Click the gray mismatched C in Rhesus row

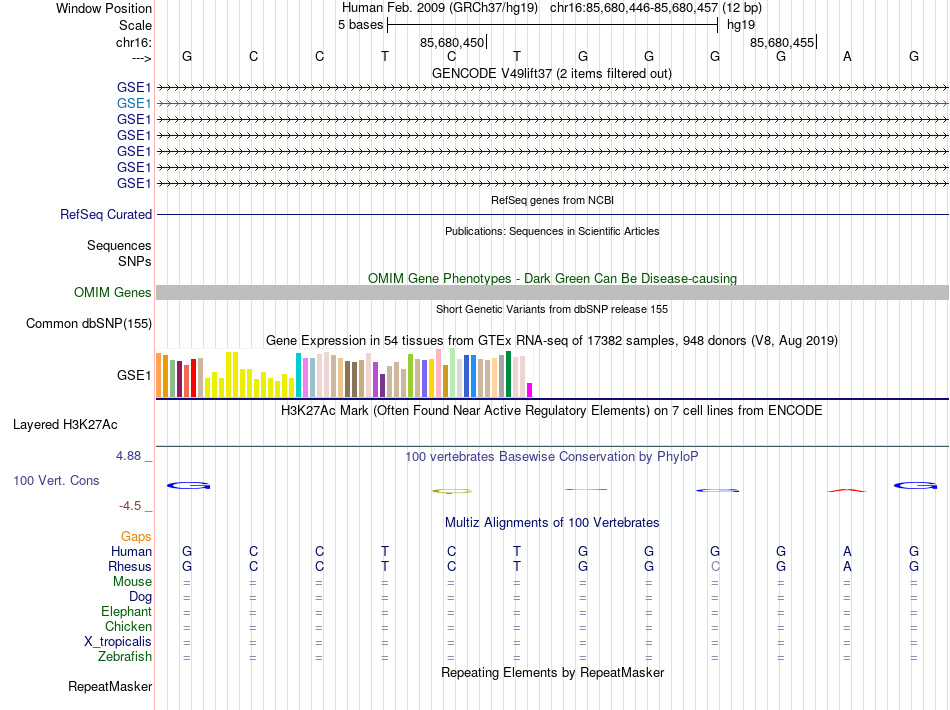click(716, 566)
